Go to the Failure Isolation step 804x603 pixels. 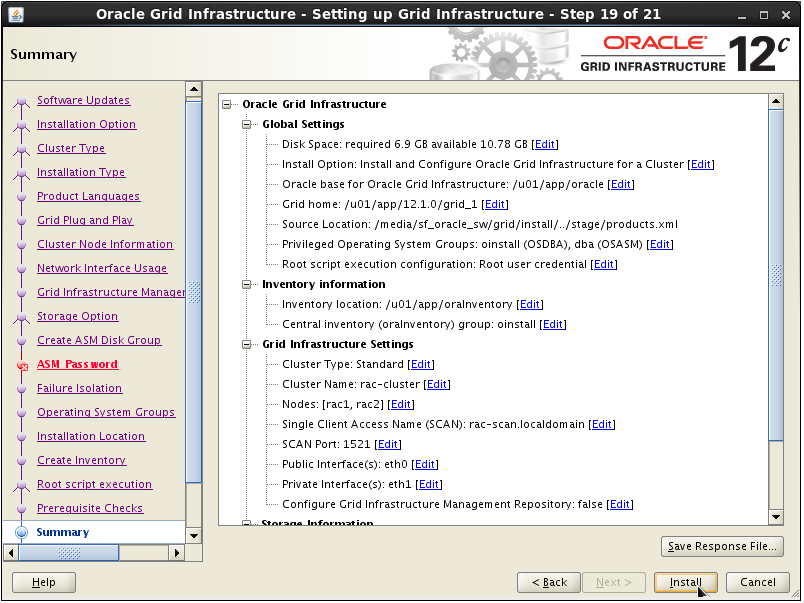pos(79,389)
